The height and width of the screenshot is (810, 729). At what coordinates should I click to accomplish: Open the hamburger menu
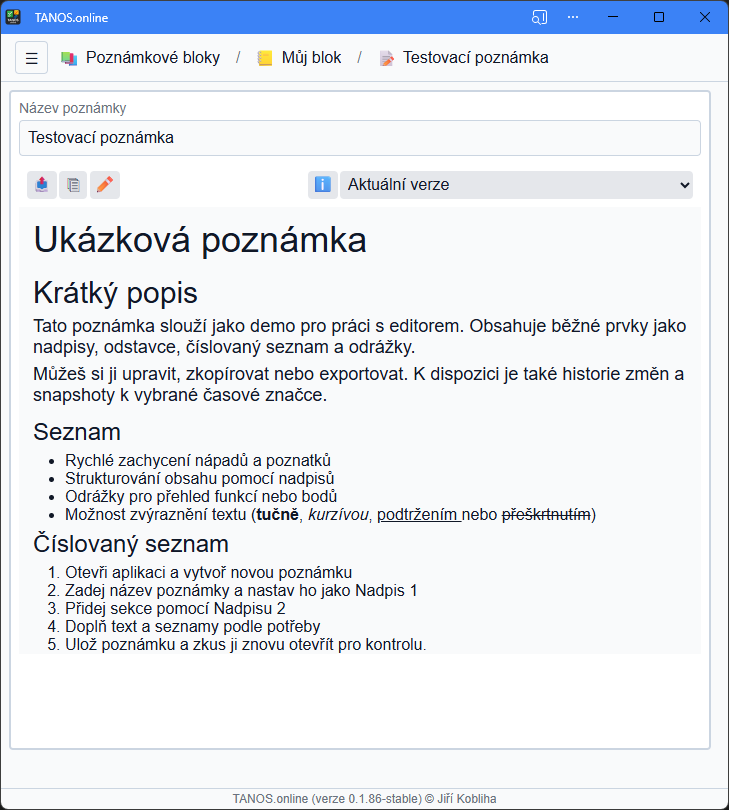pyautogui.click(x=31, y=58)
